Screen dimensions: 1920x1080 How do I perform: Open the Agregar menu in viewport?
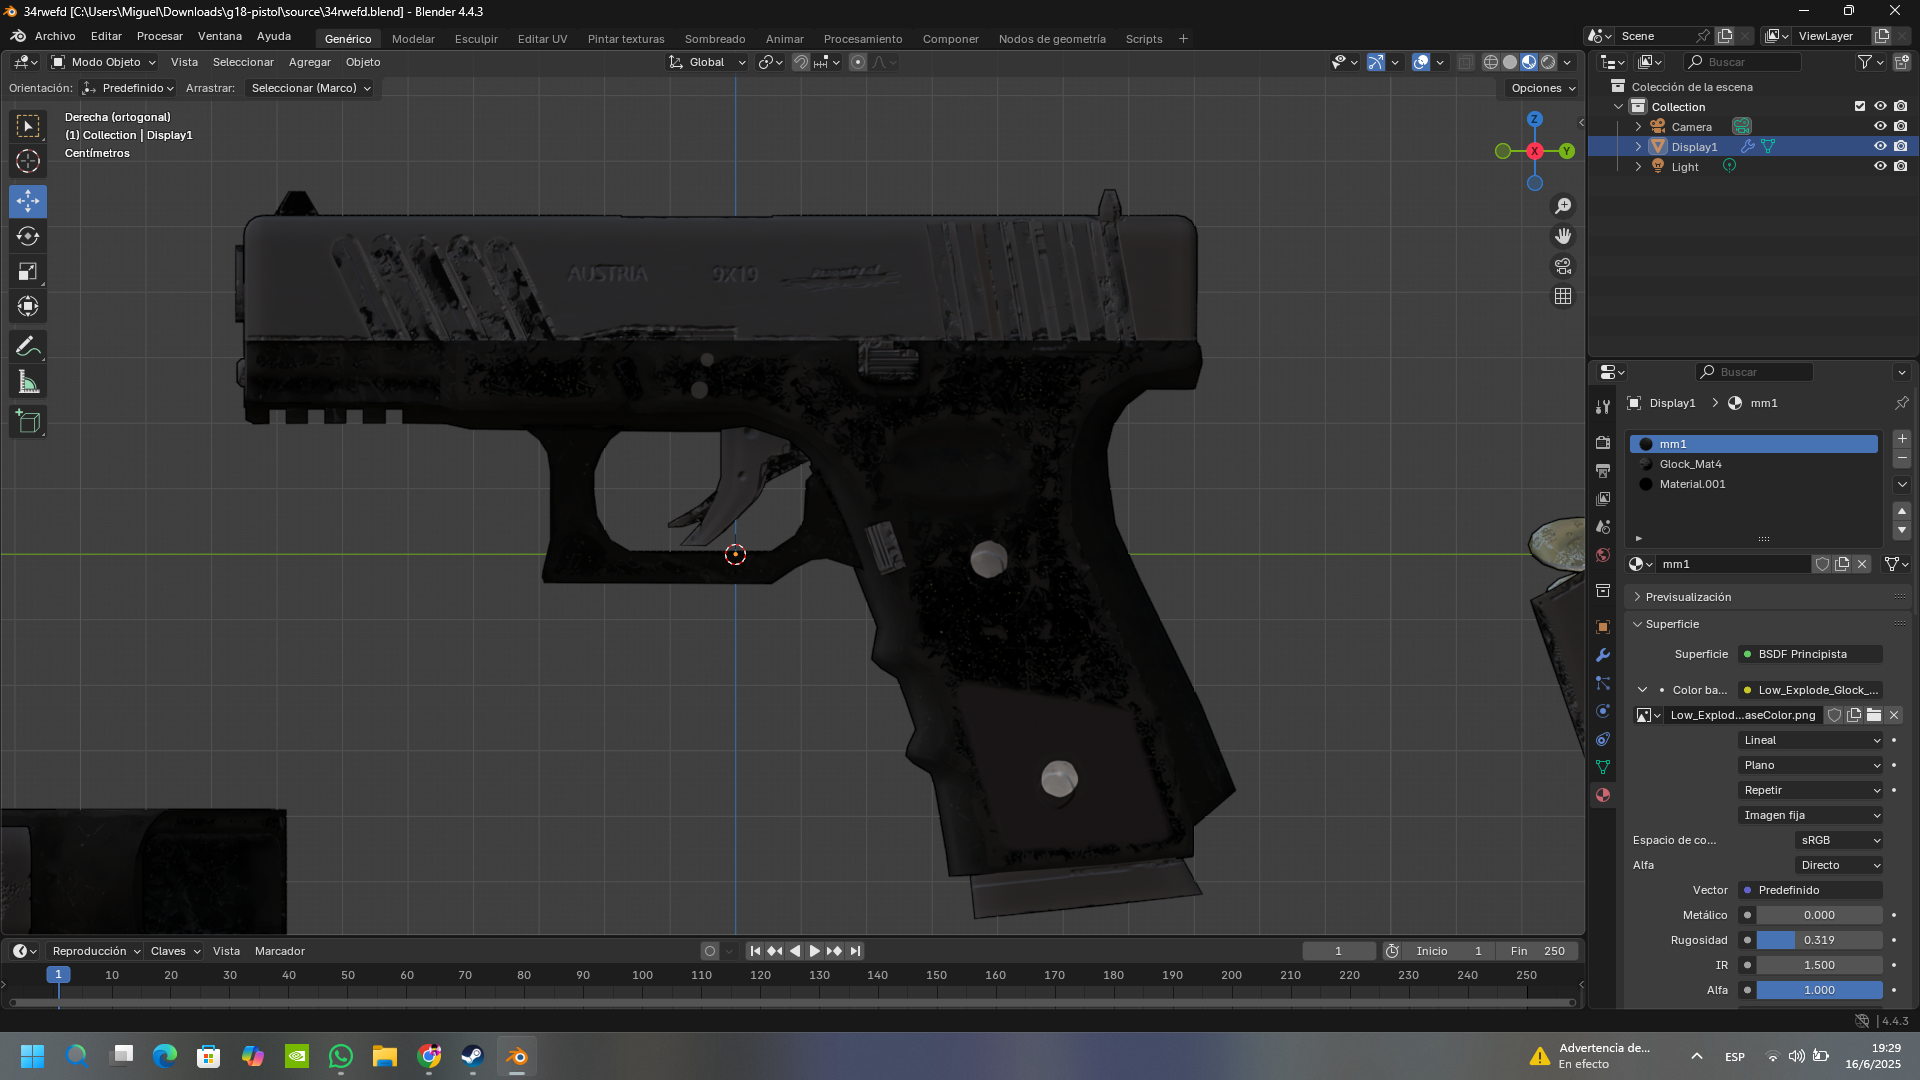[310, 62]
